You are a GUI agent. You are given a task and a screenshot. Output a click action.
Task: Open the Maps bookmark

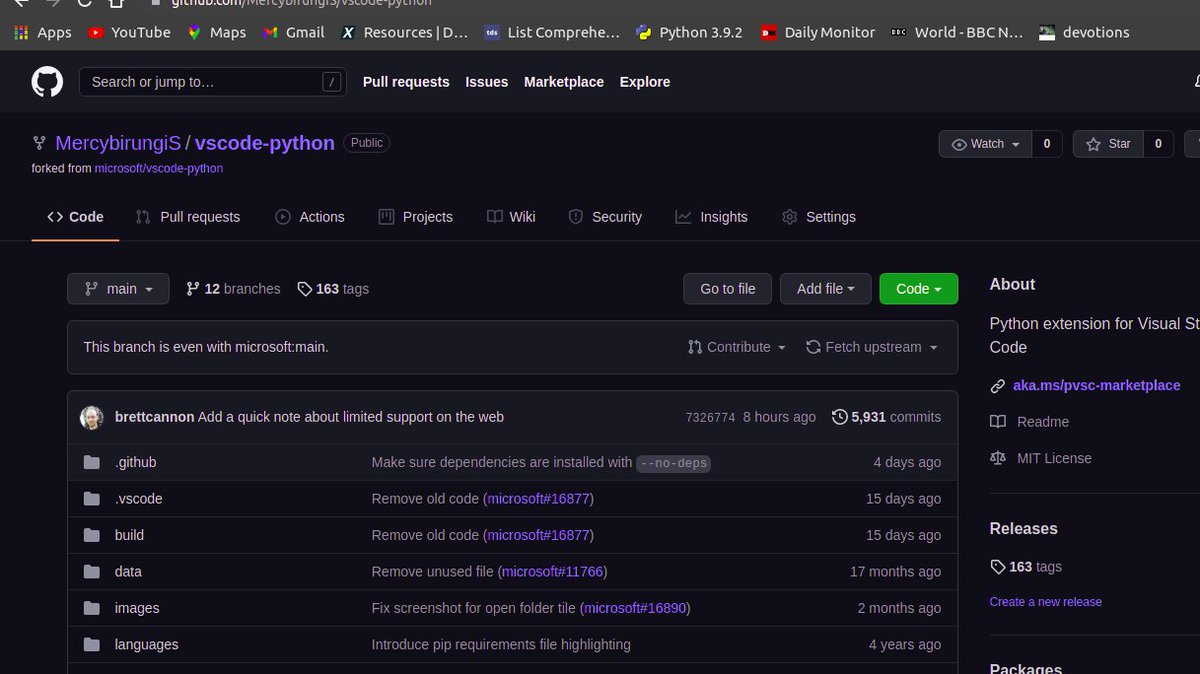click(216, 32)
